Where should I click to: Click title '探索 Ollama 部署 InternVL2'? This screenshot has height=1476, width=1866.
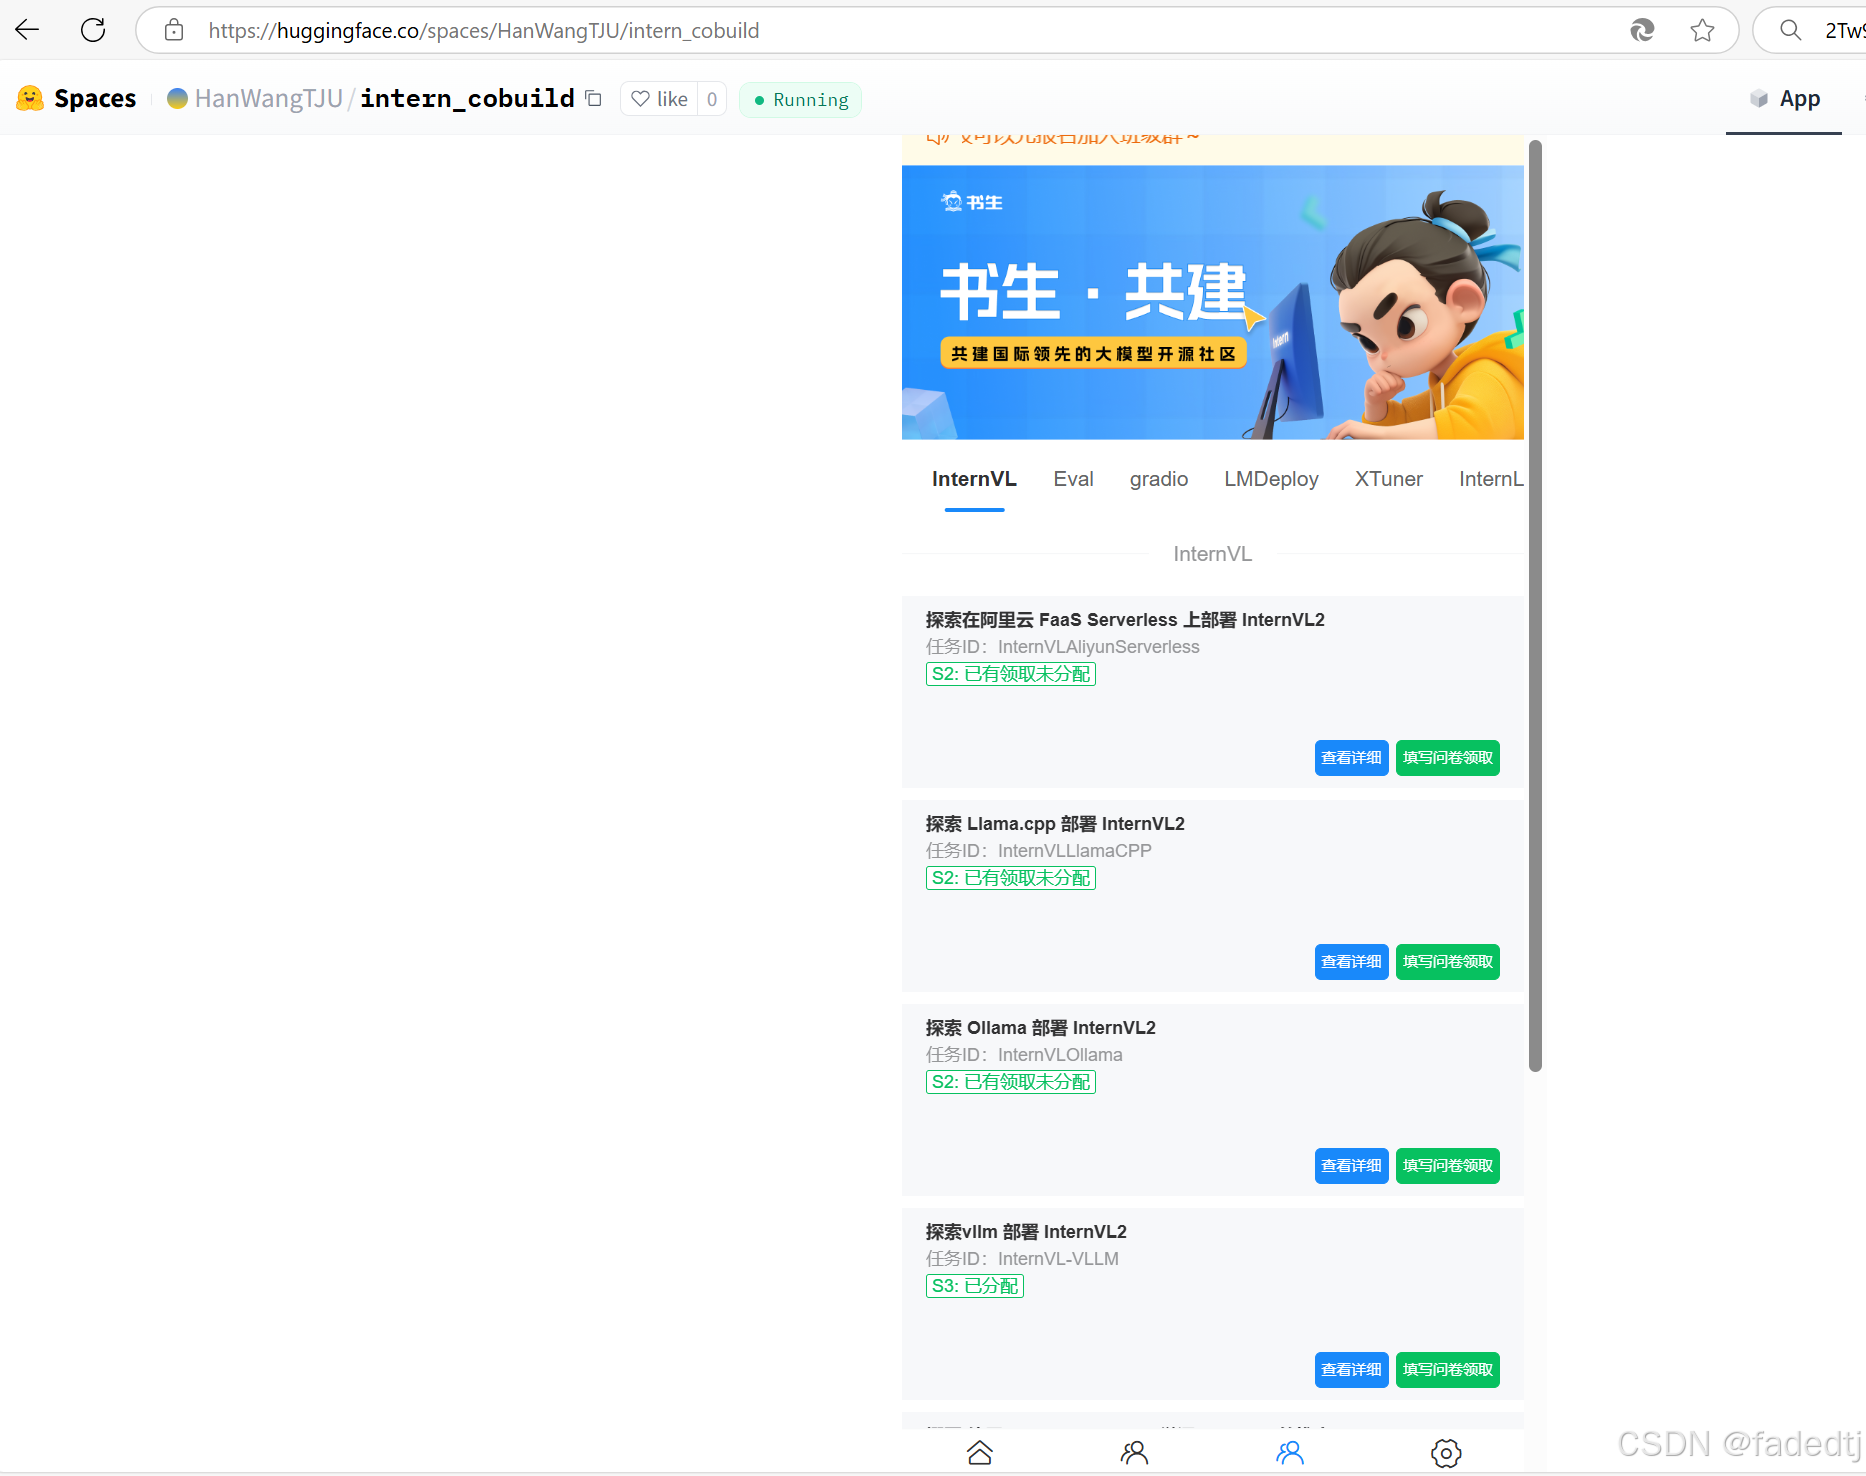tap(1041, 1028)
